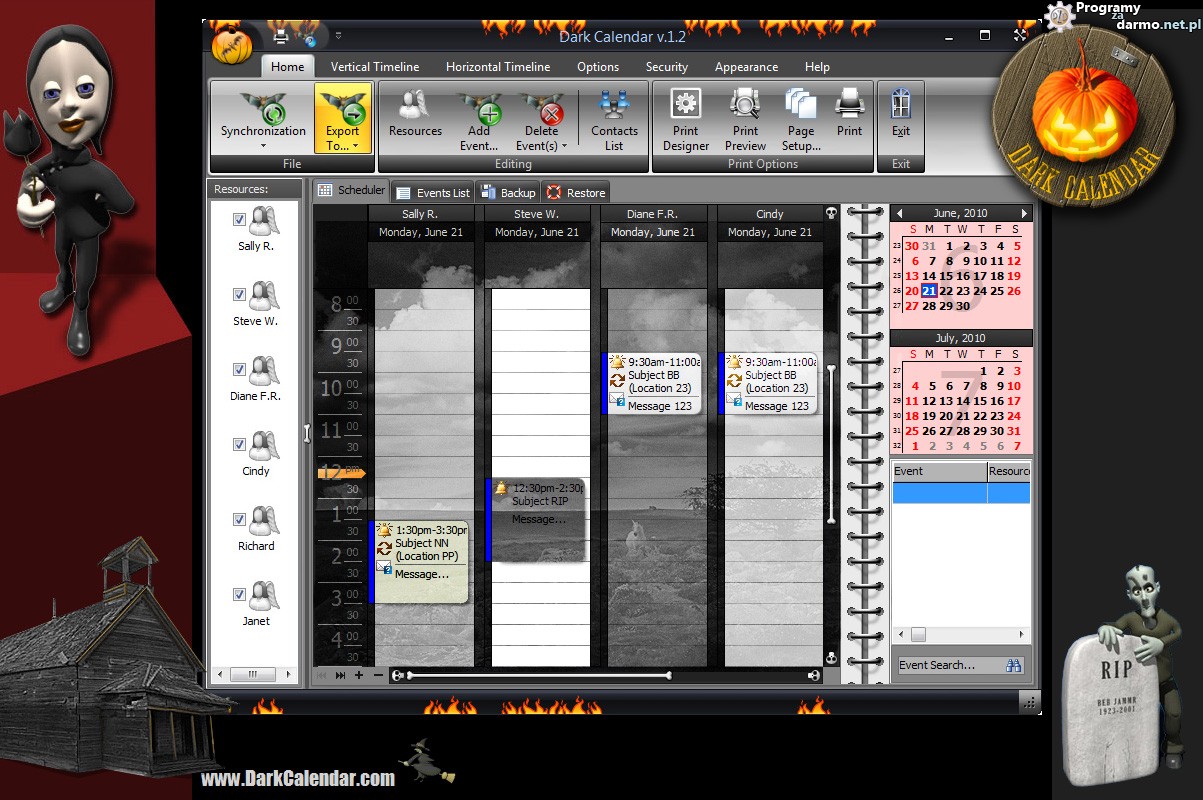This screenshot has width=1203, height=800.
Task: Disable the Janet resource checkbox
Action: click(x=239, y=595)
